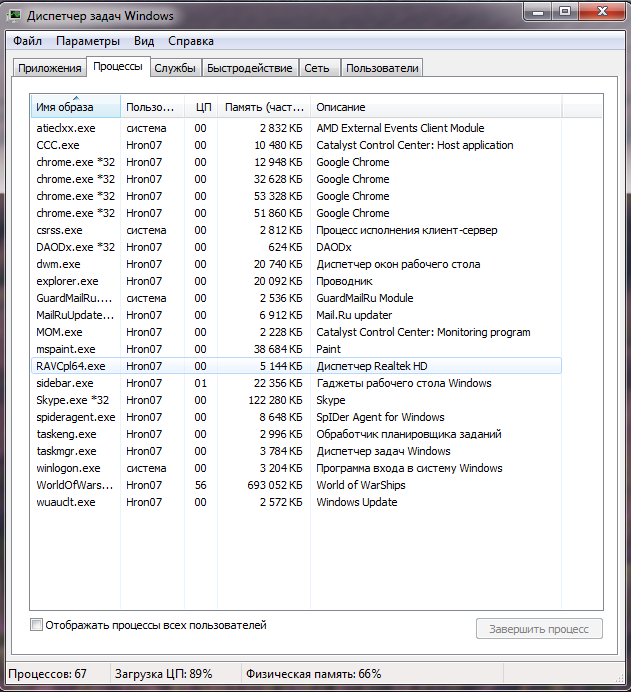Sort by Описание column header
Viewport: 631px width, 692px height.
coord(436,107)
